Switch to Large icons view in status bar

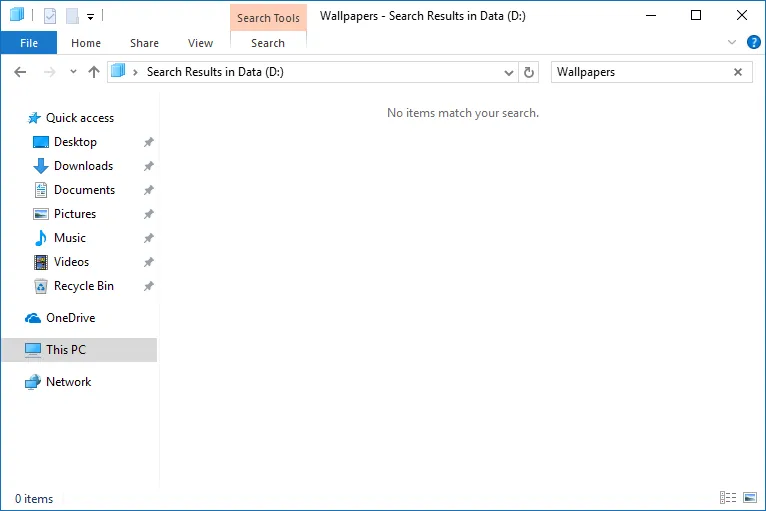pyautogui.click(x=750, y=497)
